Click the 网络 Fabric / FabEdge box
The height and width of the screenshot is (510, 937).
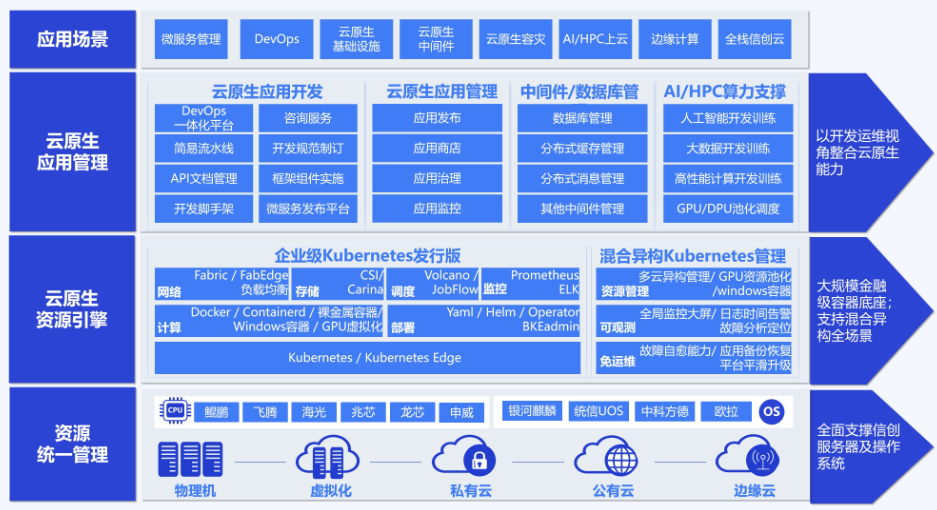coord(222,284)
